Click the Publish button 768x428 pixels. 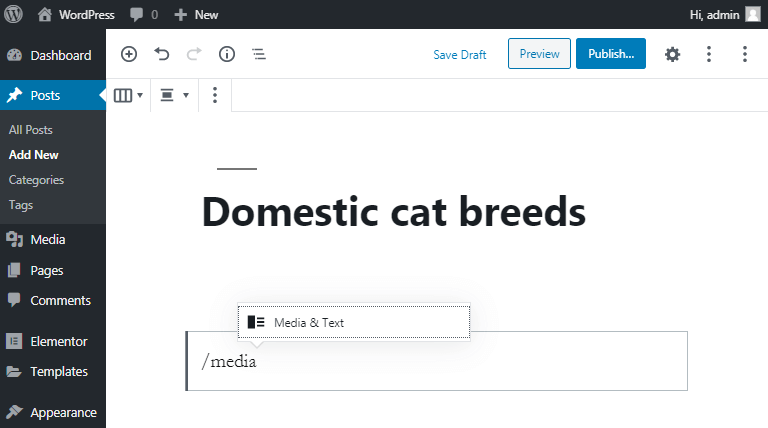click(611, 53)
